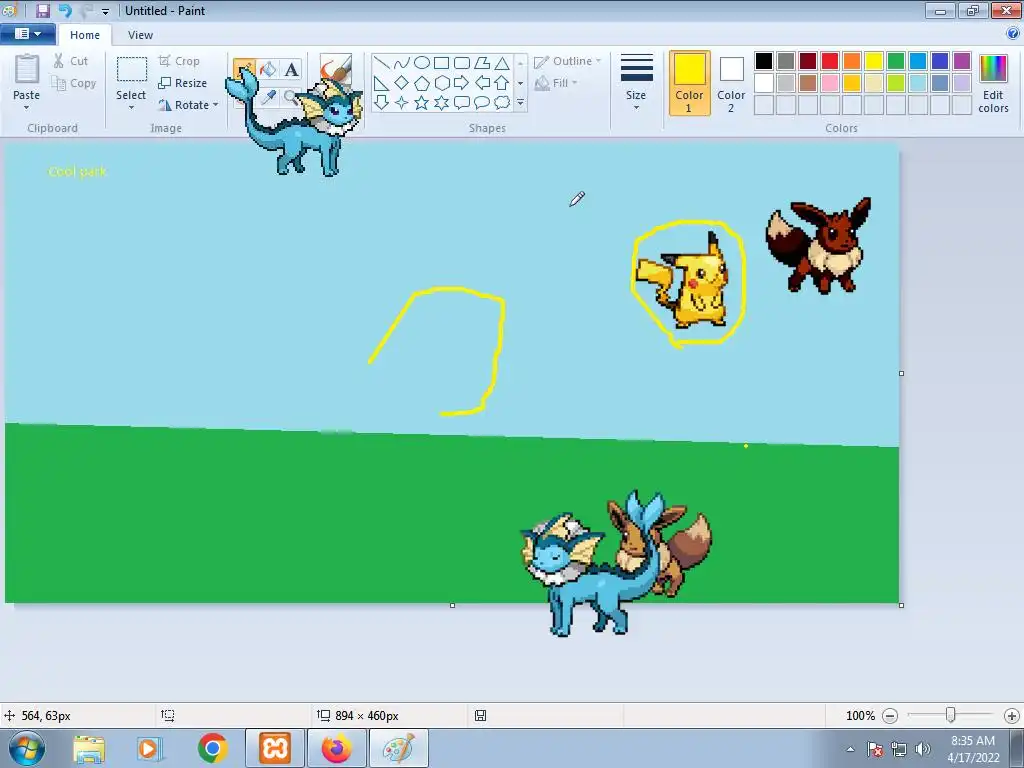Show the next row of shapes
The height and width of the screenshot is (768, 1024).
(520, 83)
